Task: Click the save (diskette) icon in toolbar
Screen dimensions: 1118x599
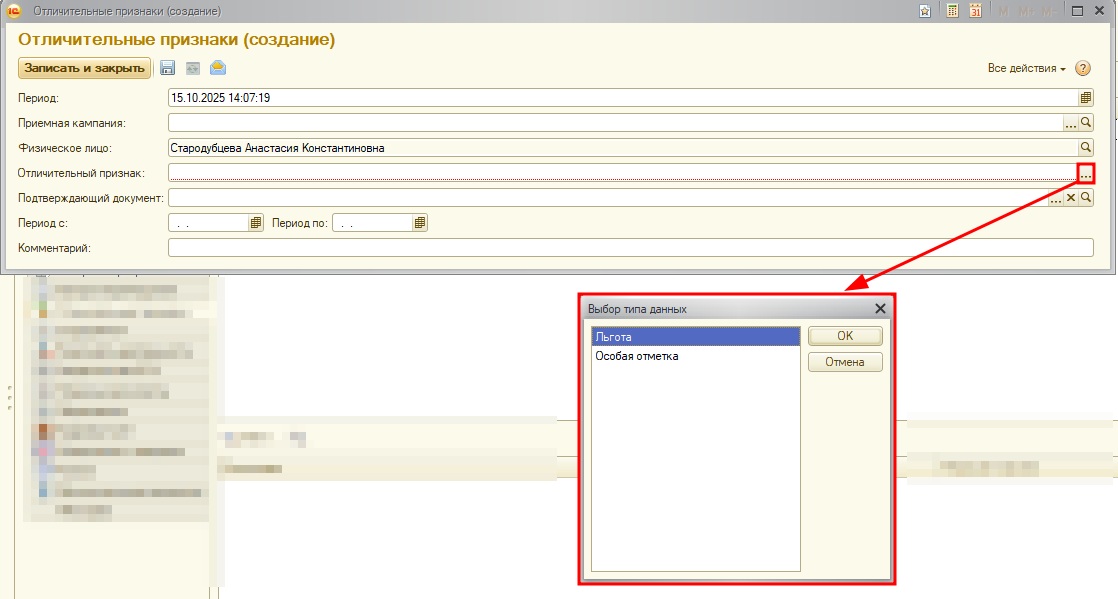Action: pyautogui.click(x=168, y=68)
